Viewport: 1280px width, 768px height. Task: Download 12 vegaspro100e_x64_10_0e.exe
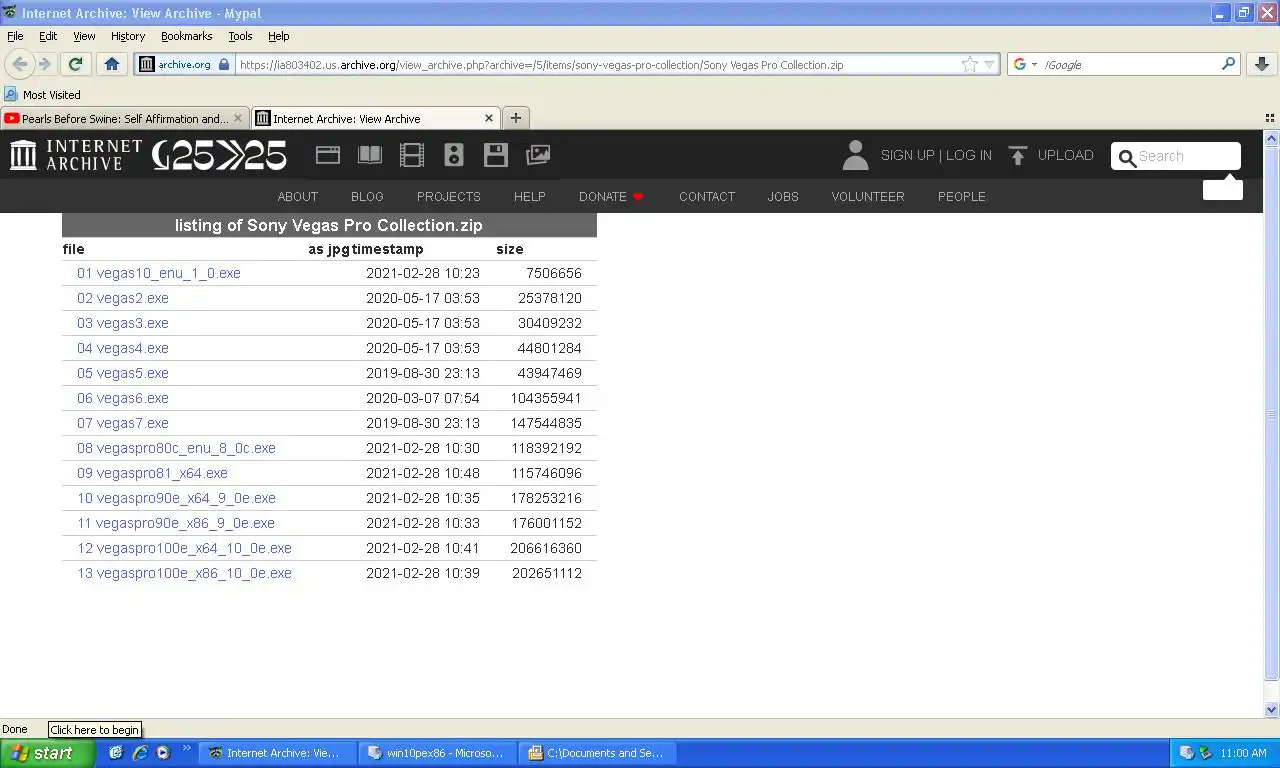[x=184, y=548]
